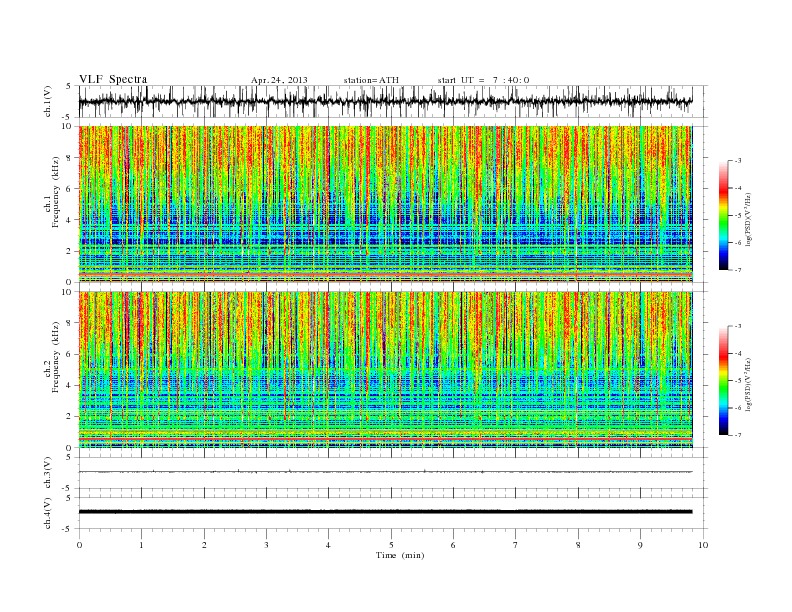Click ch.2 spectrogram frequency tick "2"
Screen dimensions: 792x612
tap(70, 417)
